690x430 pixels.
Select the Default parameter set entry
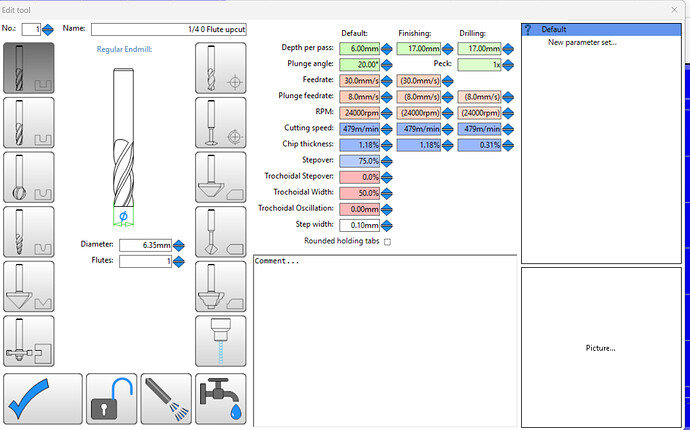pyautogui.click(x=601, y=29)
